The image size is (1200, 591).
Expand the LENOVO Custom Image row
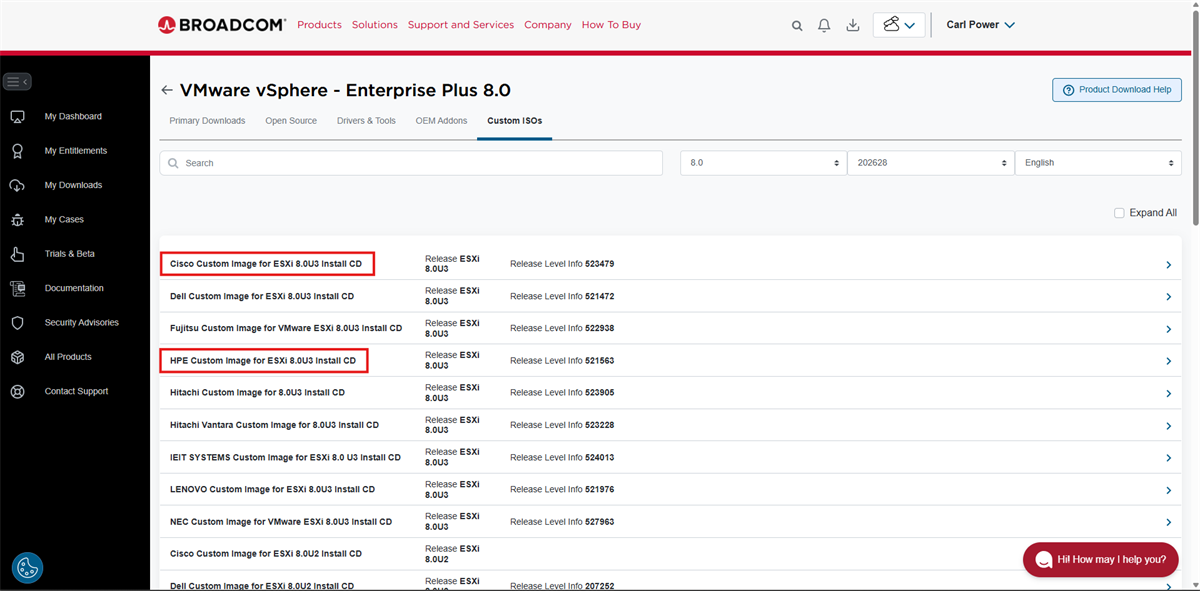point(1168,490)
